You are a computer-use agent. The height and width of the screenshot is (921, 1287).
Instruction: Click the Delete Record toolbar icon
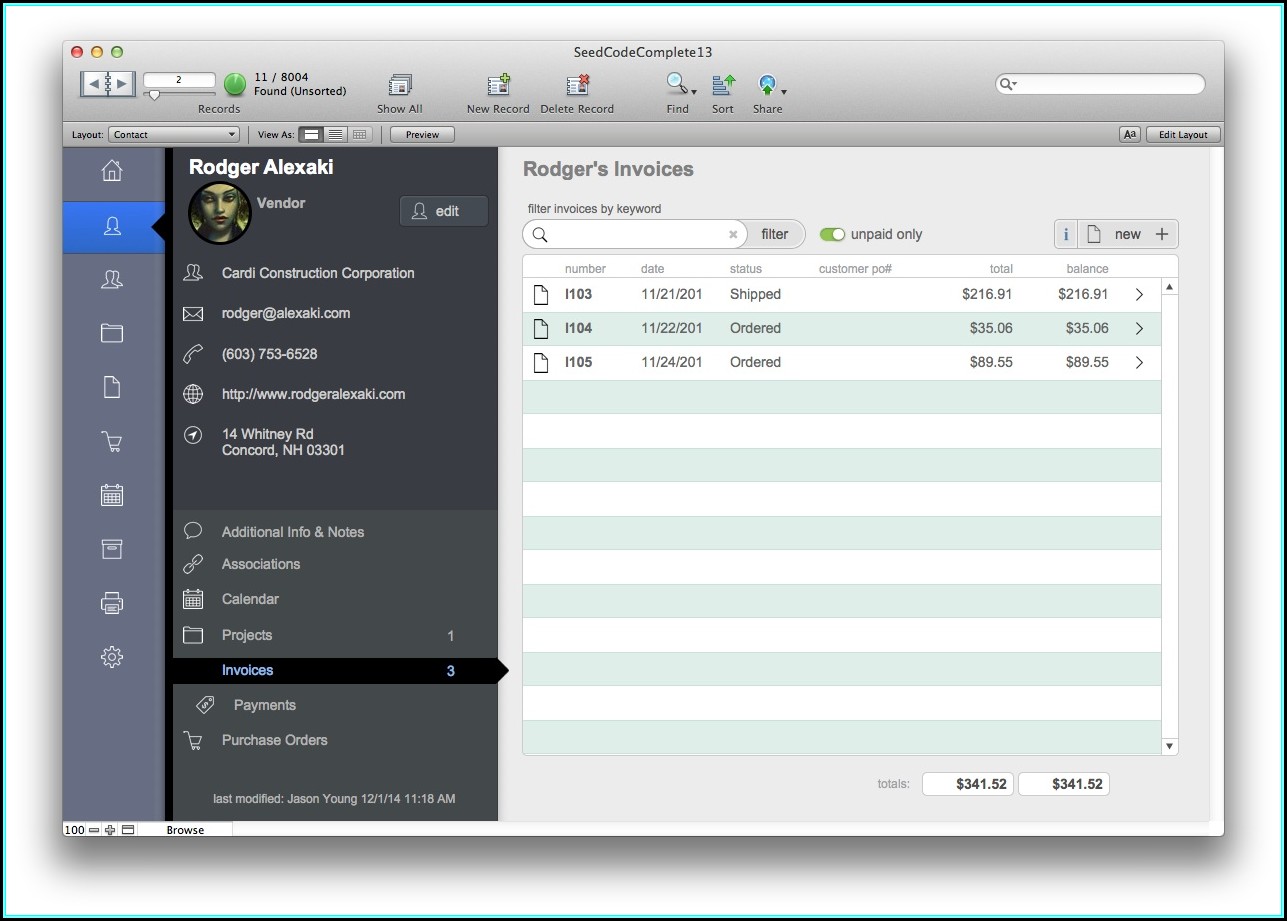click(x=577, y=86)
